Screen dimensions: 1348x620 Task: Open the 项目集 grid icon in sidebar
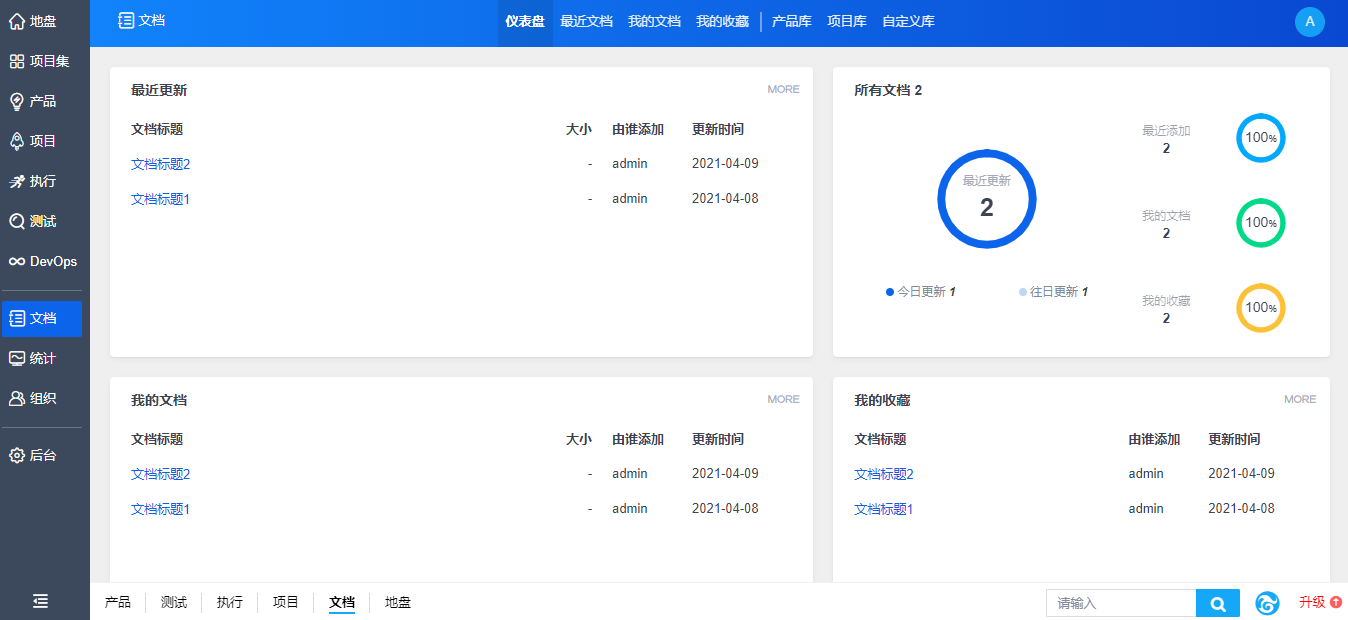click(17, 61)
